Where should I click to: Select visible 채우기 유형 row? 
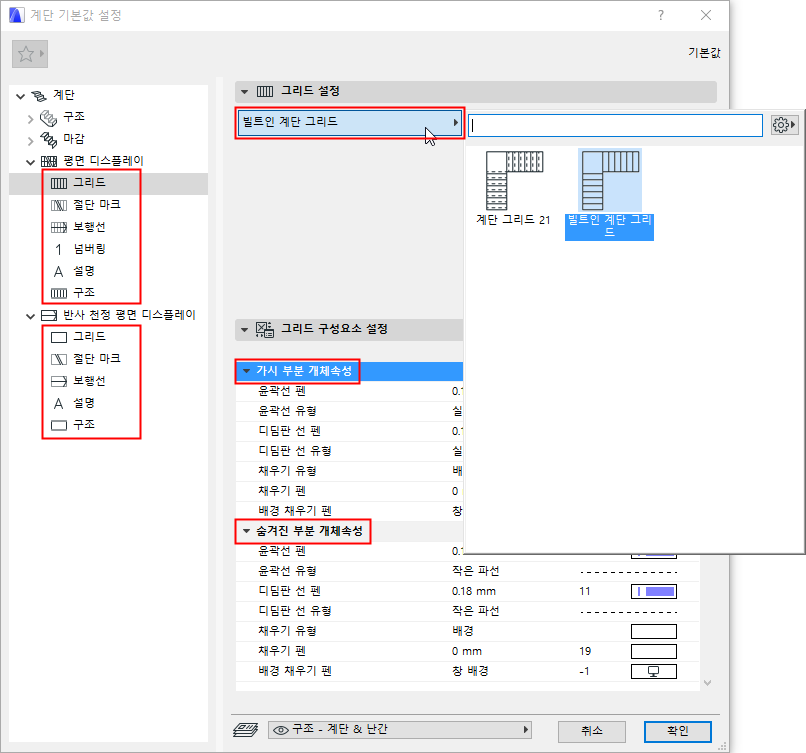(x=350, y=471)
